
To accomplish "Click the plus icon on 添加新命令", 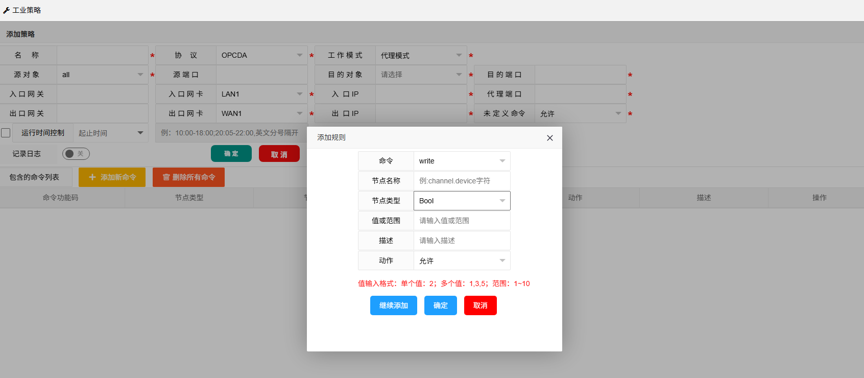I will coord(93,177).
